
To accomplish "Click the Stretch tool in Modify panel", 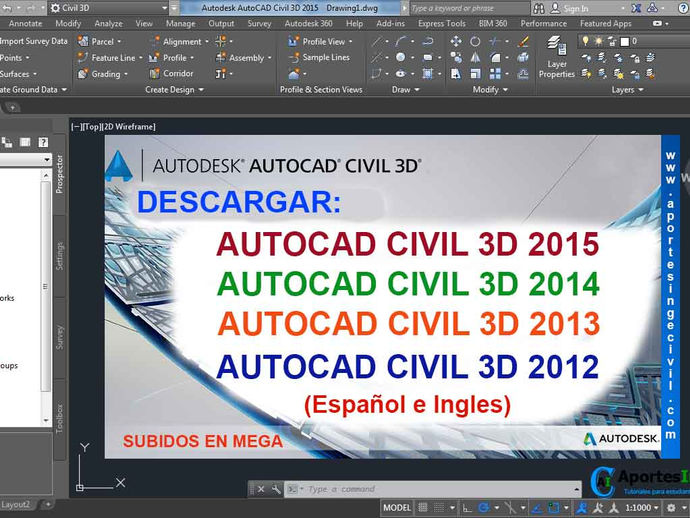I will coord(456,73).
